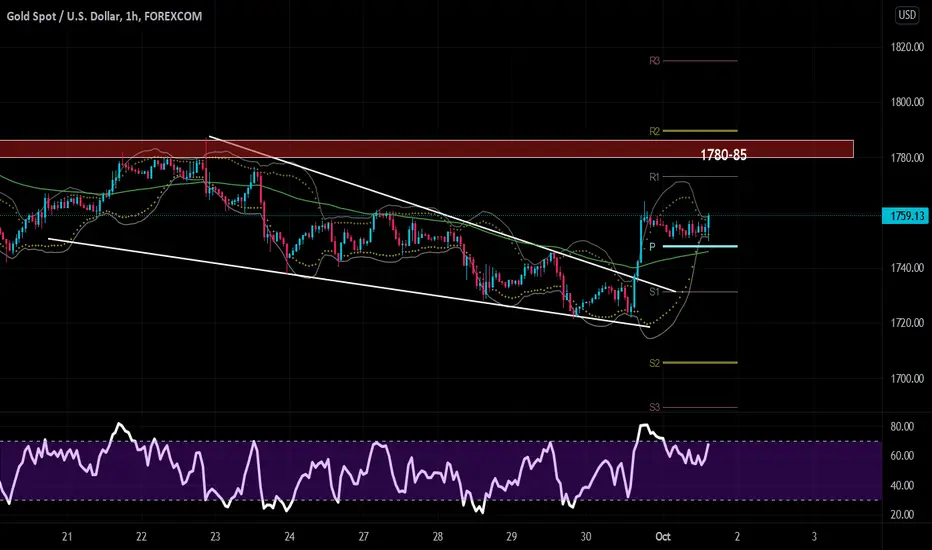The height and width of the screenshot is (550, 932).
Task: Click date label 28 on time axis
Action: [x=437, y=537]
